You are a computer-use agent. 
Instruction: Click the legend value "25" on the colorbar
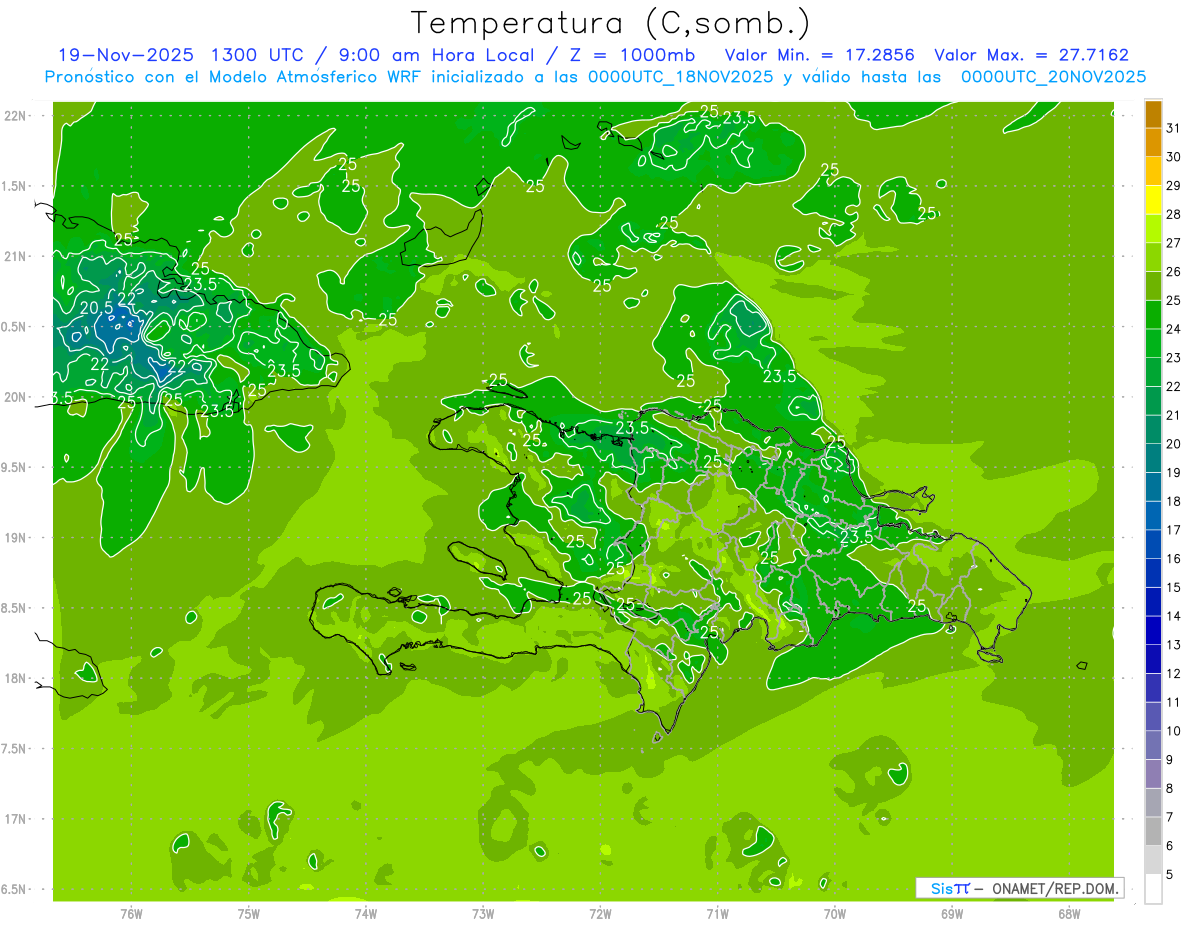(1174, 300)
